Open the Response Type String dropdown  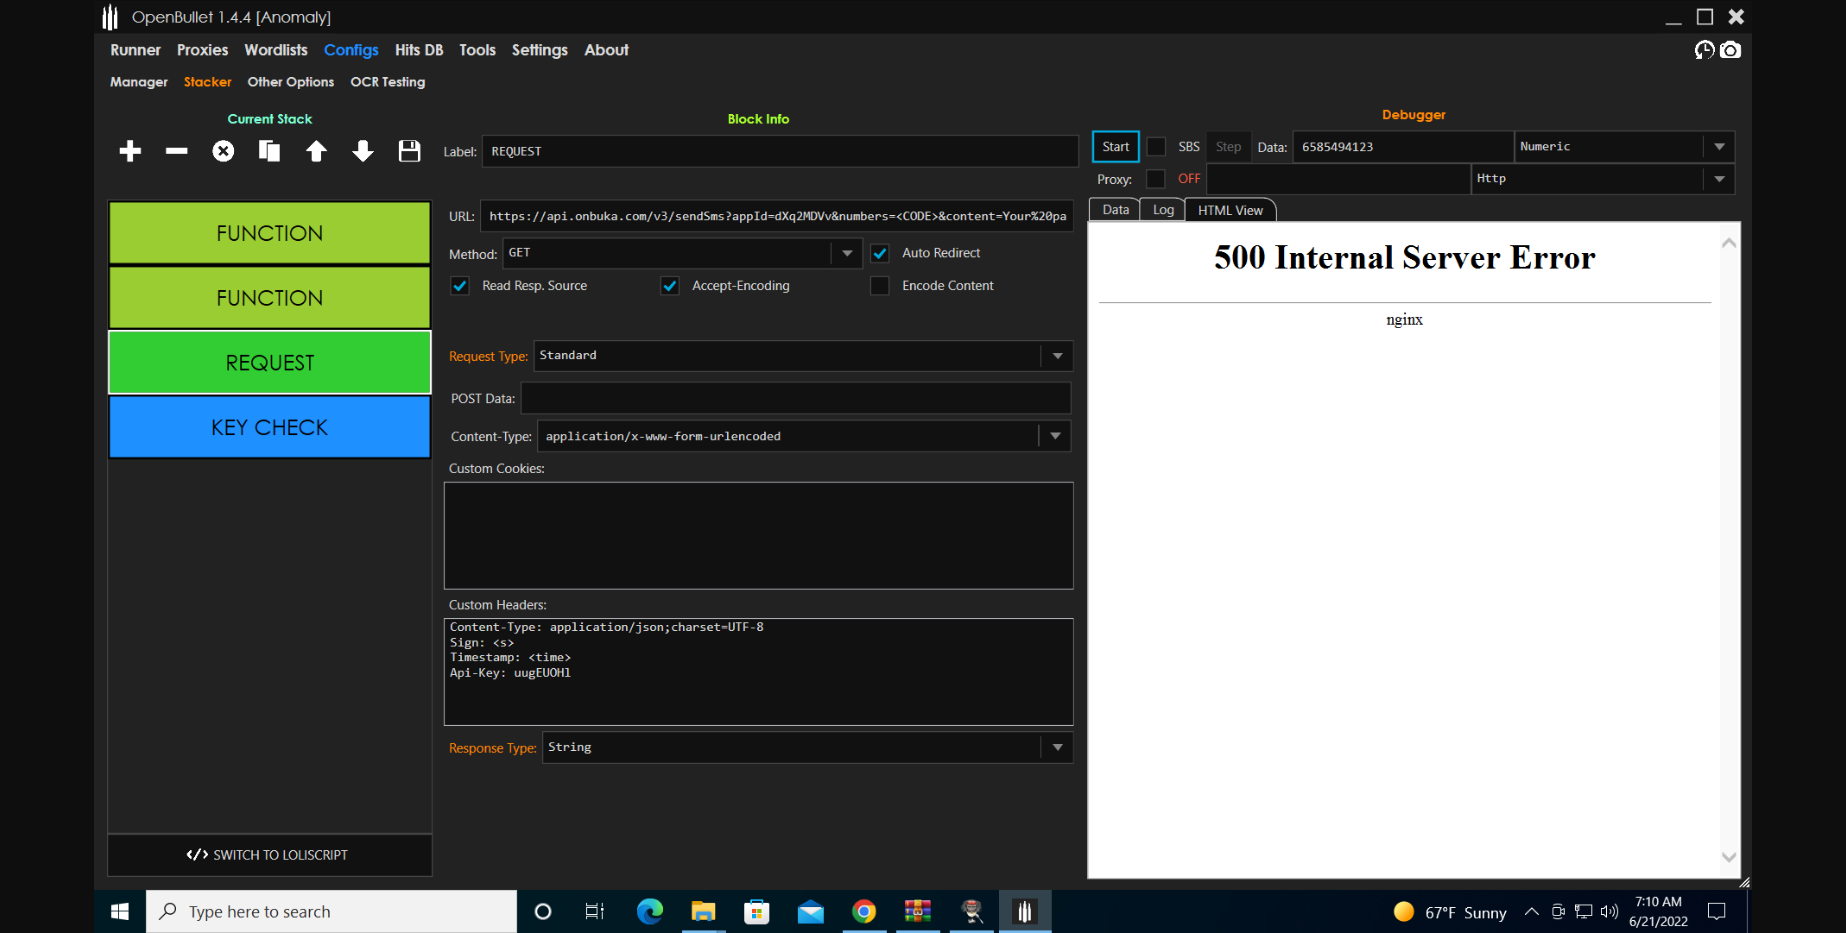pyautogui.click(x=1057, y=747)
